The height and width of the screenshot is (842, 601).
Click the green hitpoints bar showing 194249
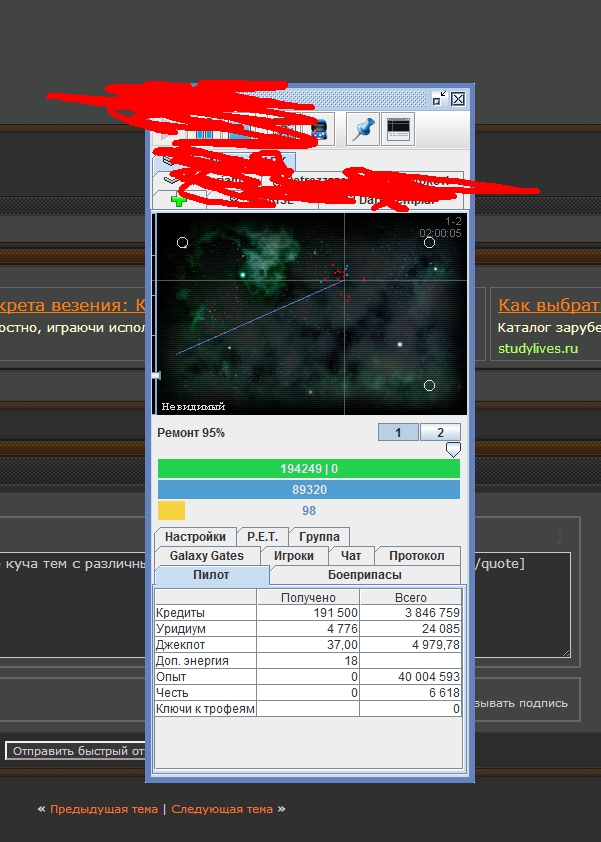pyautogui.click(x=308, y=468)
